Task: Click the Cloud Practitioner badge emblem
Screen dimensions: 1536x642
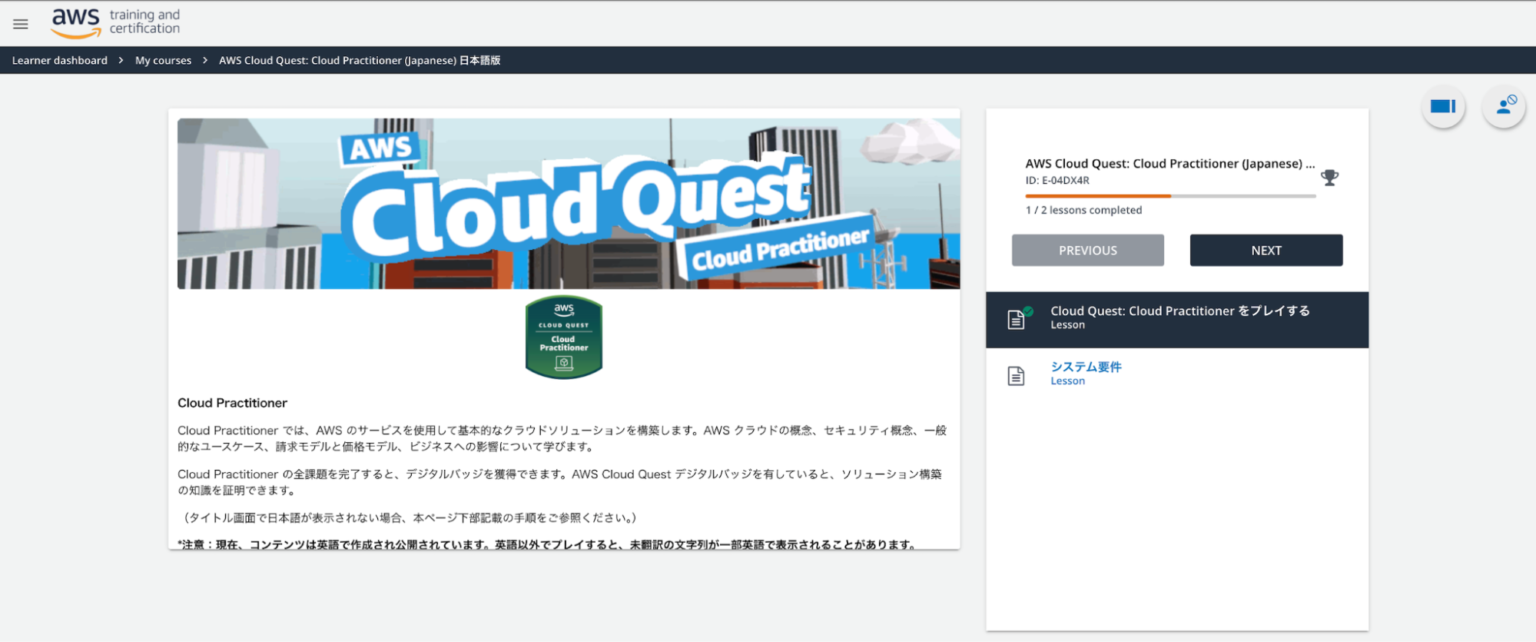Action: pyautogui.click(x=563, y=337)
